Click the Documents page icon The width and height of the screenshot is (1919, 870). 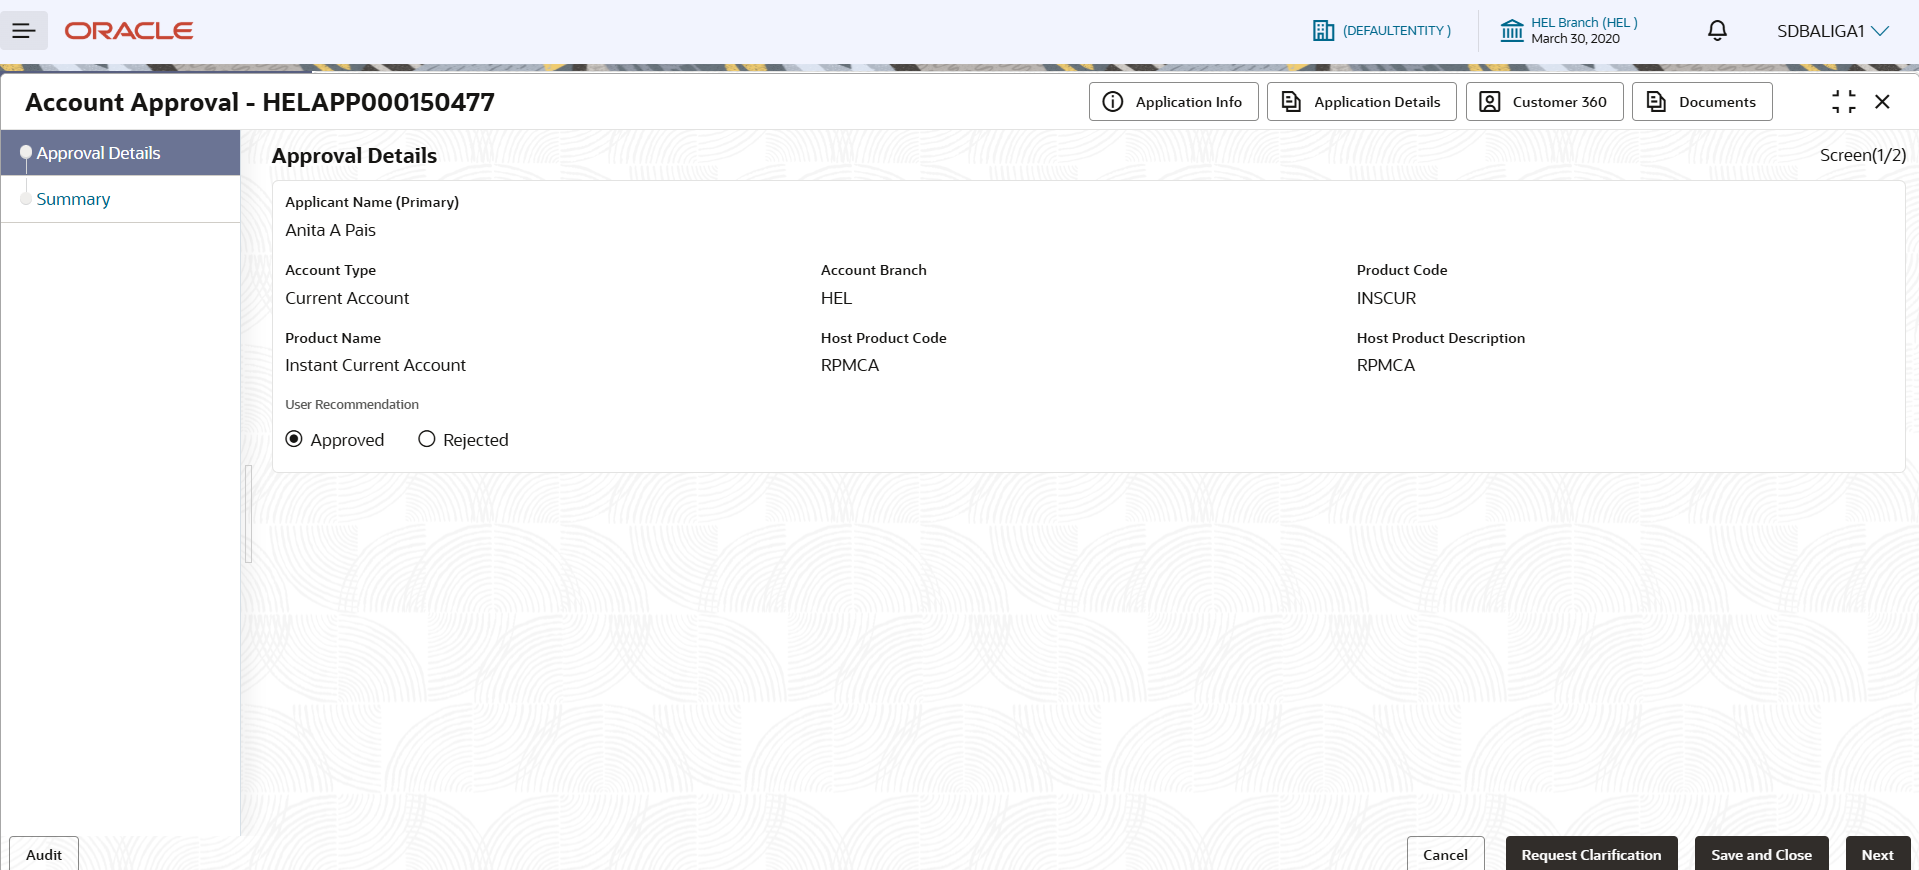pos(1656,102)
